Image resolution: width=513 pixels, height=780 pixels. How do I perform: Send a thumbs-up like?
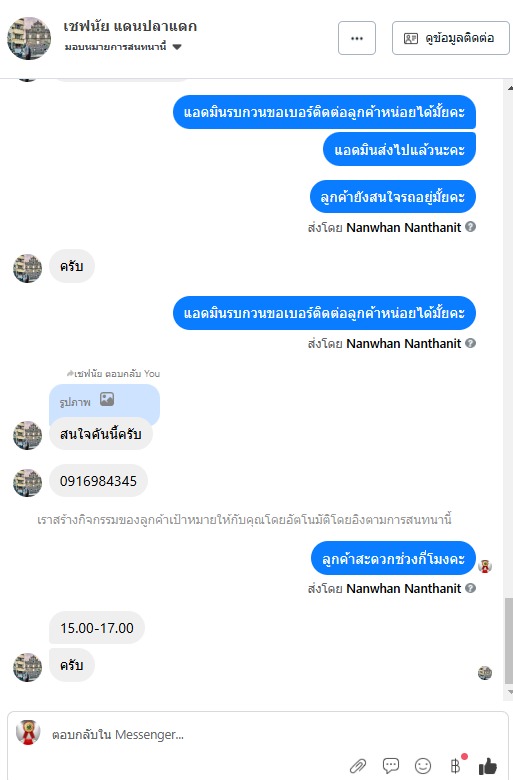coord(488,766)
